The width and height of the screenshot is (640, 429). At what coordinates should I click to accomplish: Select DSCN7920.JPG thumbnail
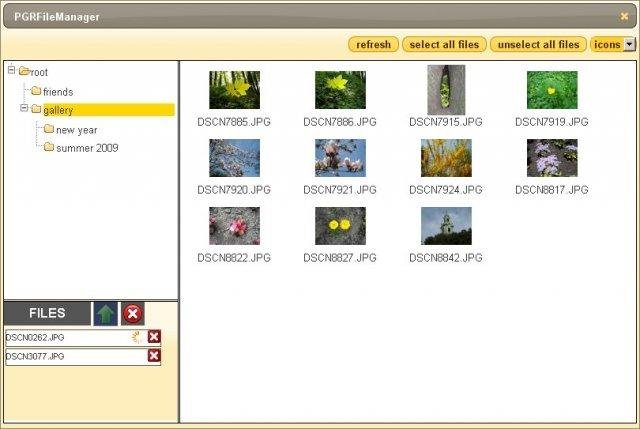pos(234,158)
